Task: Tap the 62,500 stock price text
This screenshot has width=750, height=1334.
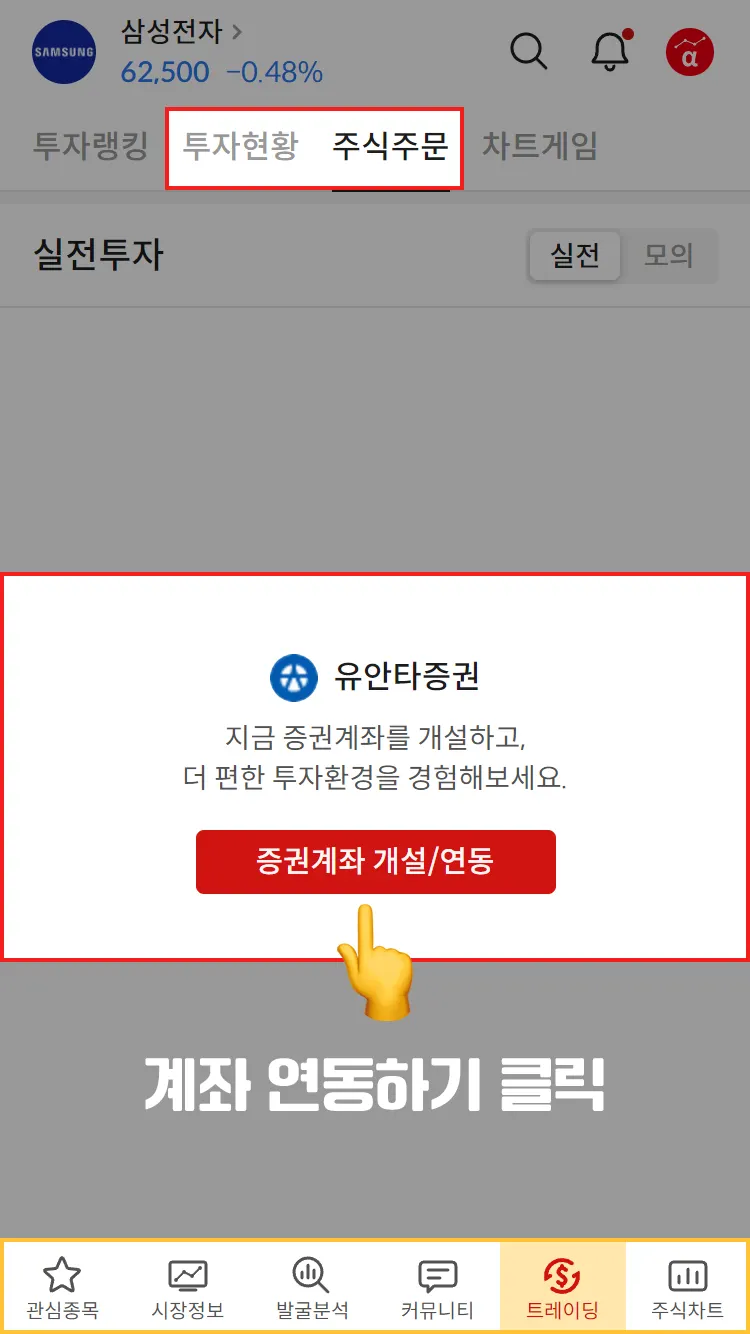Action: (165, 72)
